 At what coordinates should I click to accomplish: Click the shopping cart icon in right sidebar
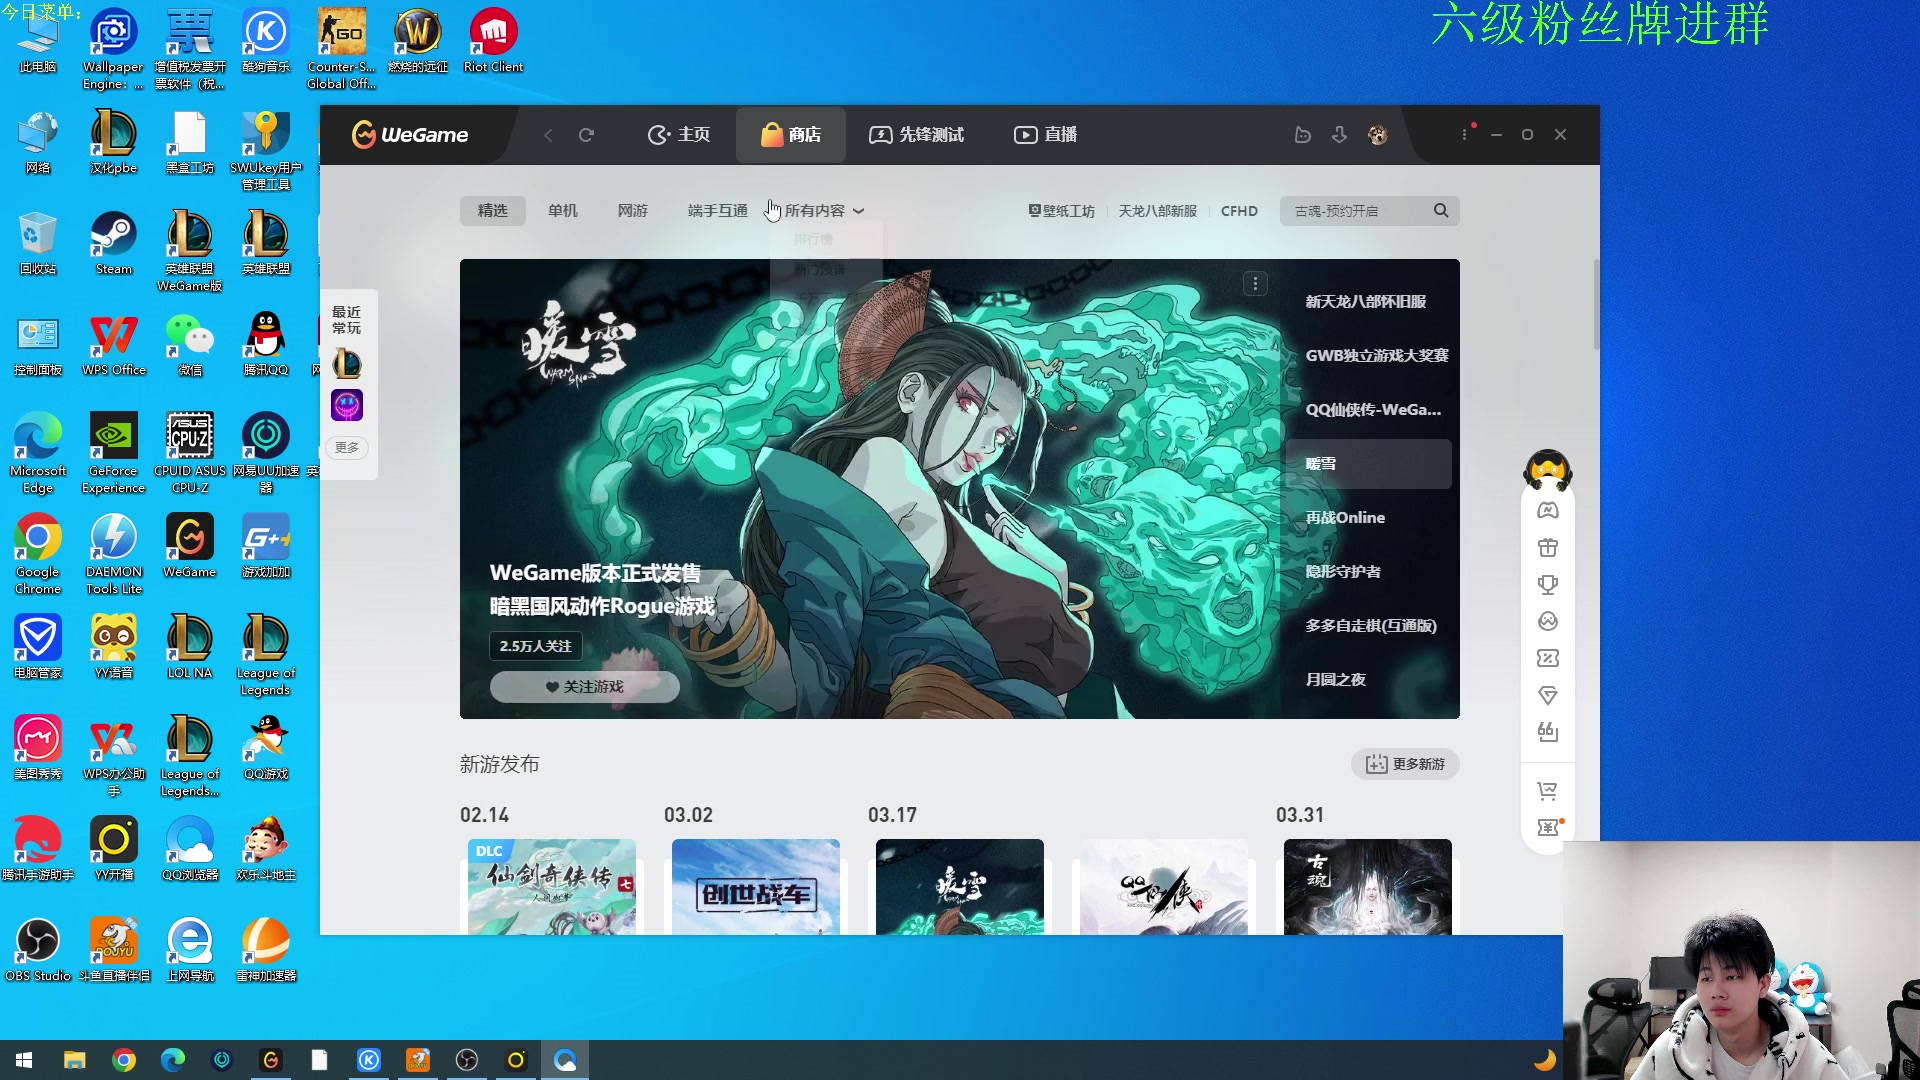pyautogui.click(x=1547, y=791)
